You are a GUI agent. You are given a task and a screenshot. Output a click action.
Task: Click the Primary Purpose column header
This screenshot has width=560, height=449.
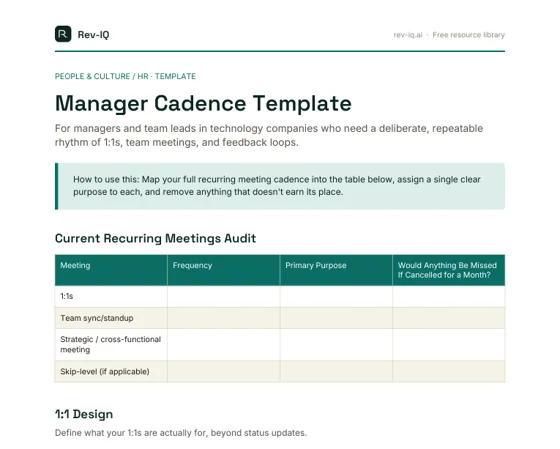(336, 270)
